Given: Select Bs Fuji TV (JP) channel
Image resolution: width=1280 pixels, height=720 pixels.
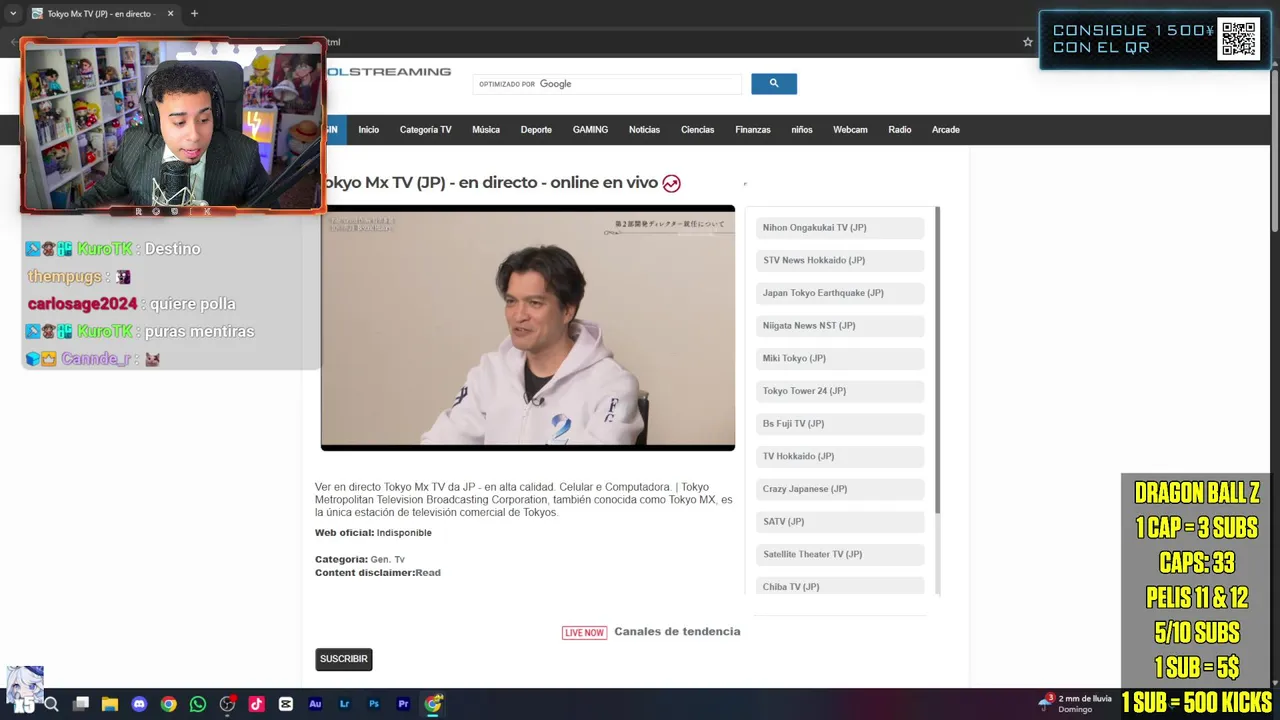Looking at the screenshot, I should tap(840, 424).
